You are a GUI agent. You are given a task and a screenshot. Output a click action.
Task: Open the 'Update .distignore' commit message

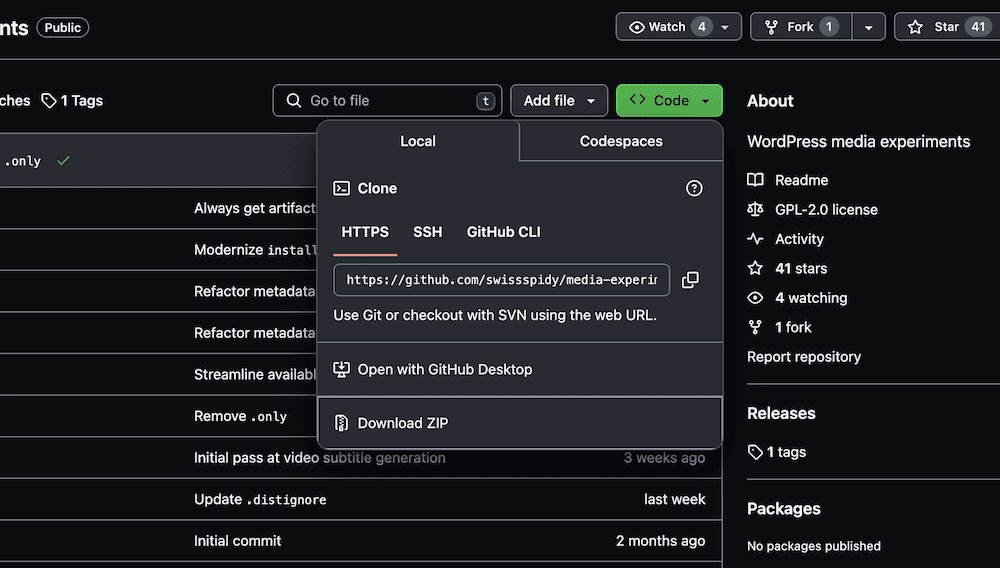260,499
